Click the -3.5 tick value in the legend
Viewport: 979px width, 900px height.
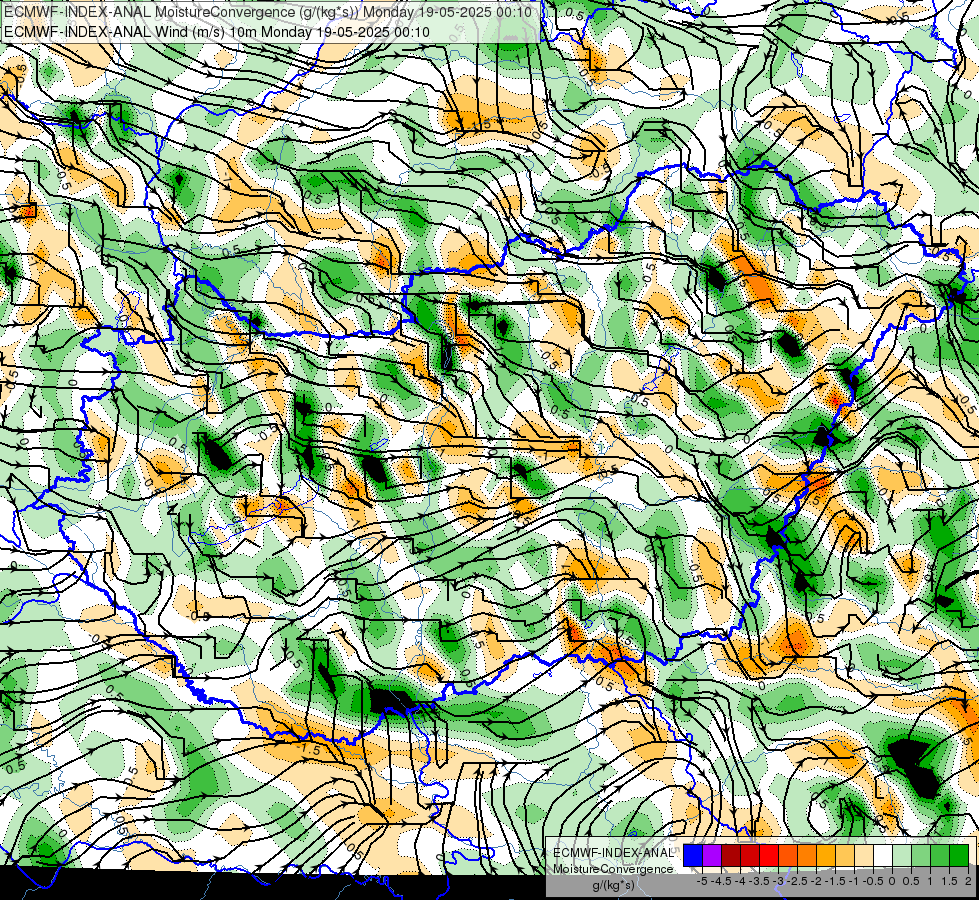759,881
